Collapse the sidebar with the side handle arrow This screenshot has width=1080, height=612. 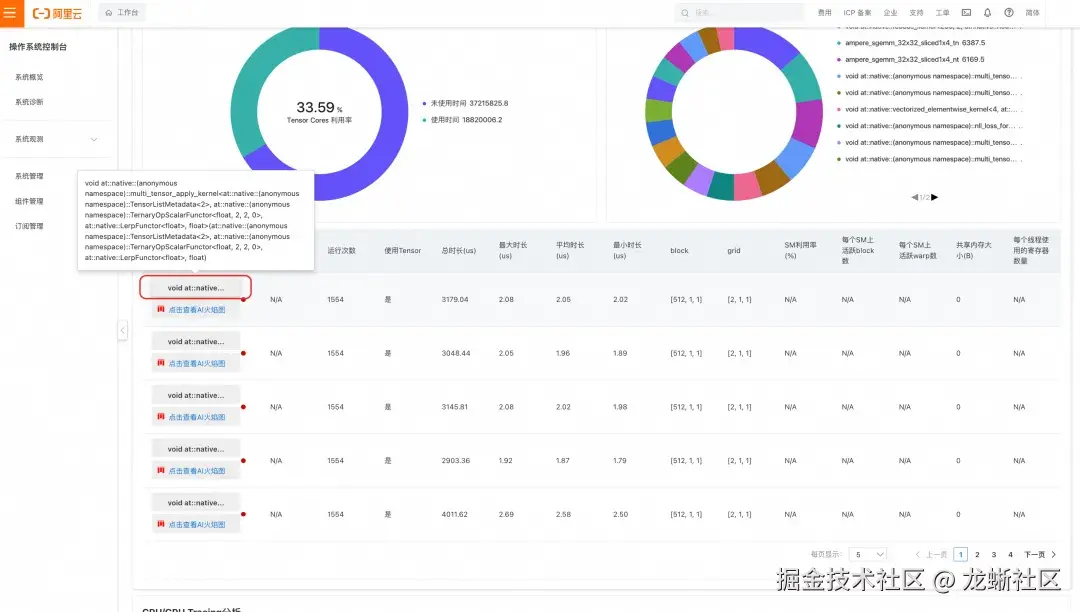123,330
